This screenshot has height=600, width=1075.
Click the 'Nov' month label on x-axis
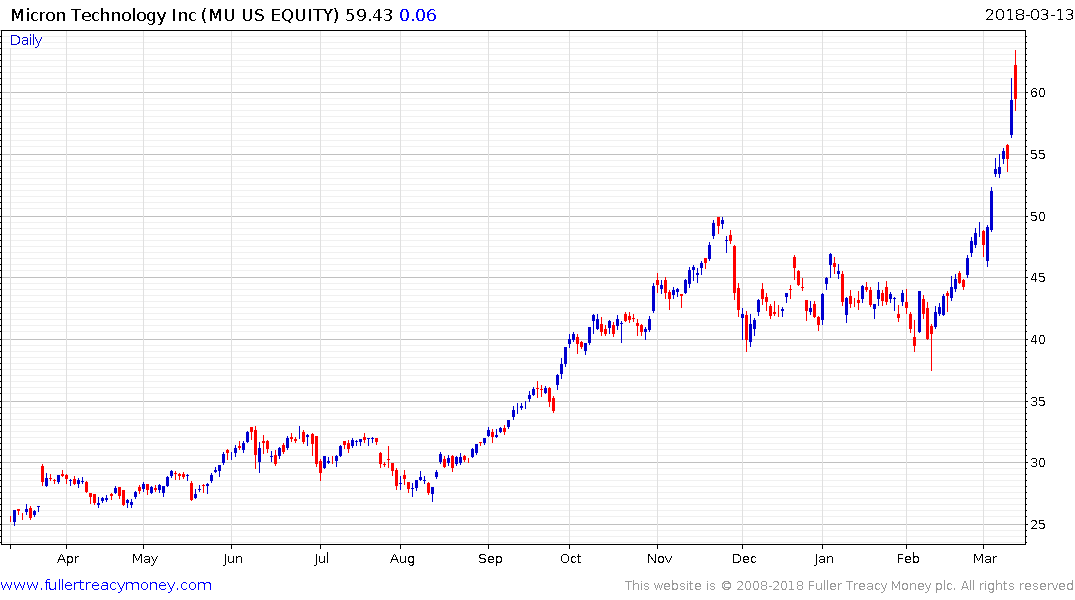(660, 558)
